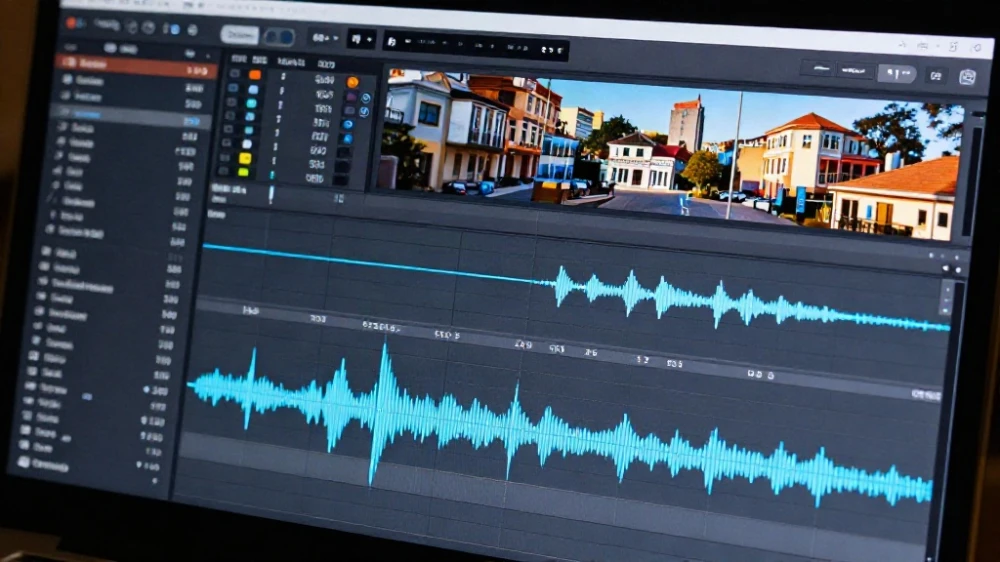Pick the yellow-green track color swatch
The height and width of the screenshot is (562, 1000).
tap(243, 172)
